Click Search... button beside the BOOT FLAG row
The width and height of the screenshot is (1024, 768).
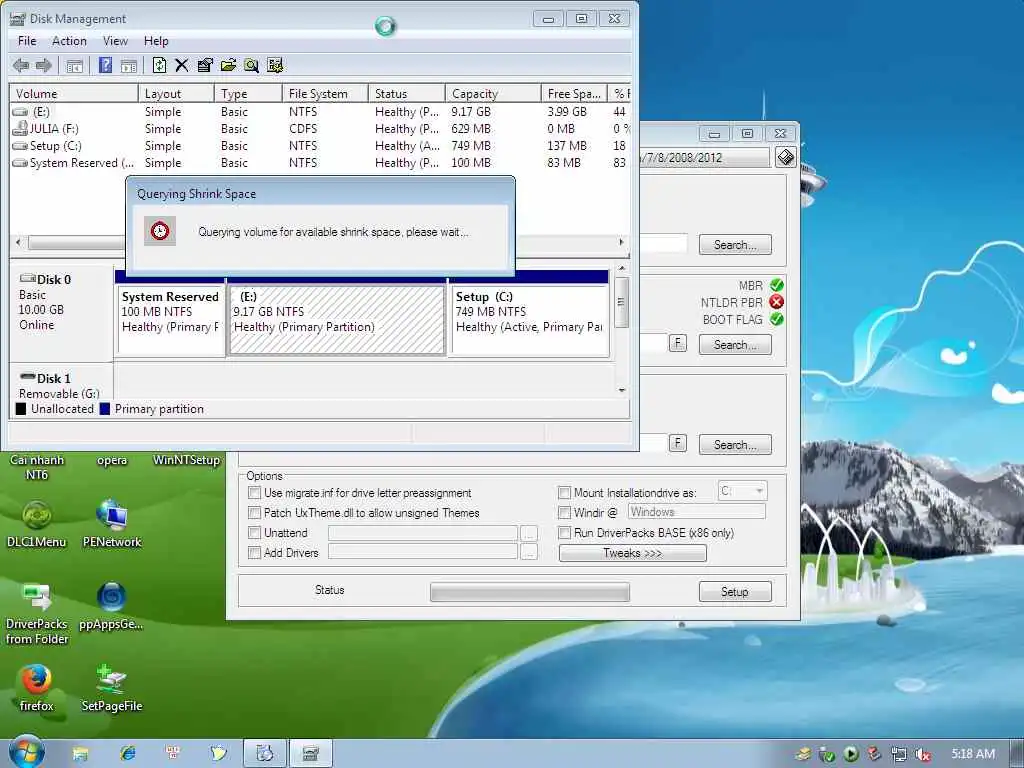735,345
